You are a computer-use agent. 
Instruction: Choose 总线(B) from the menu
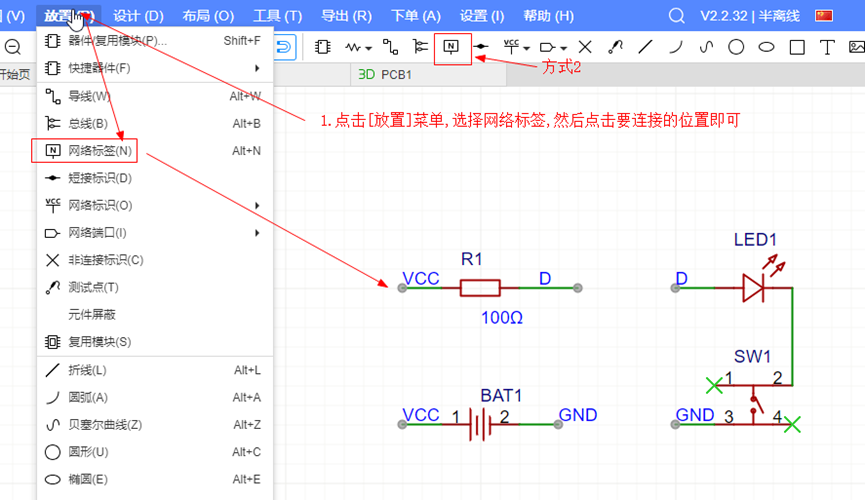click(x=155, y=124)
